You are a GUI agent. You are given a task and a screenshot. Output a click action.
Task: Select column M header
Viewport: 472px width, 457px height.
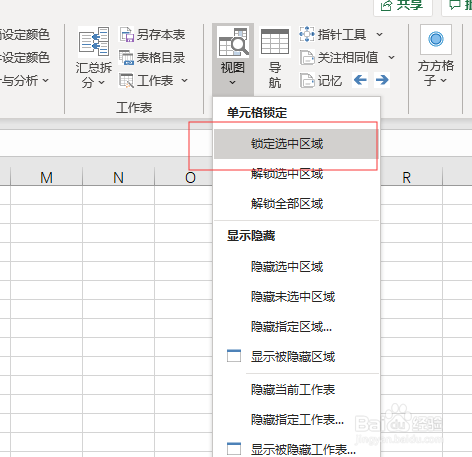46,177
